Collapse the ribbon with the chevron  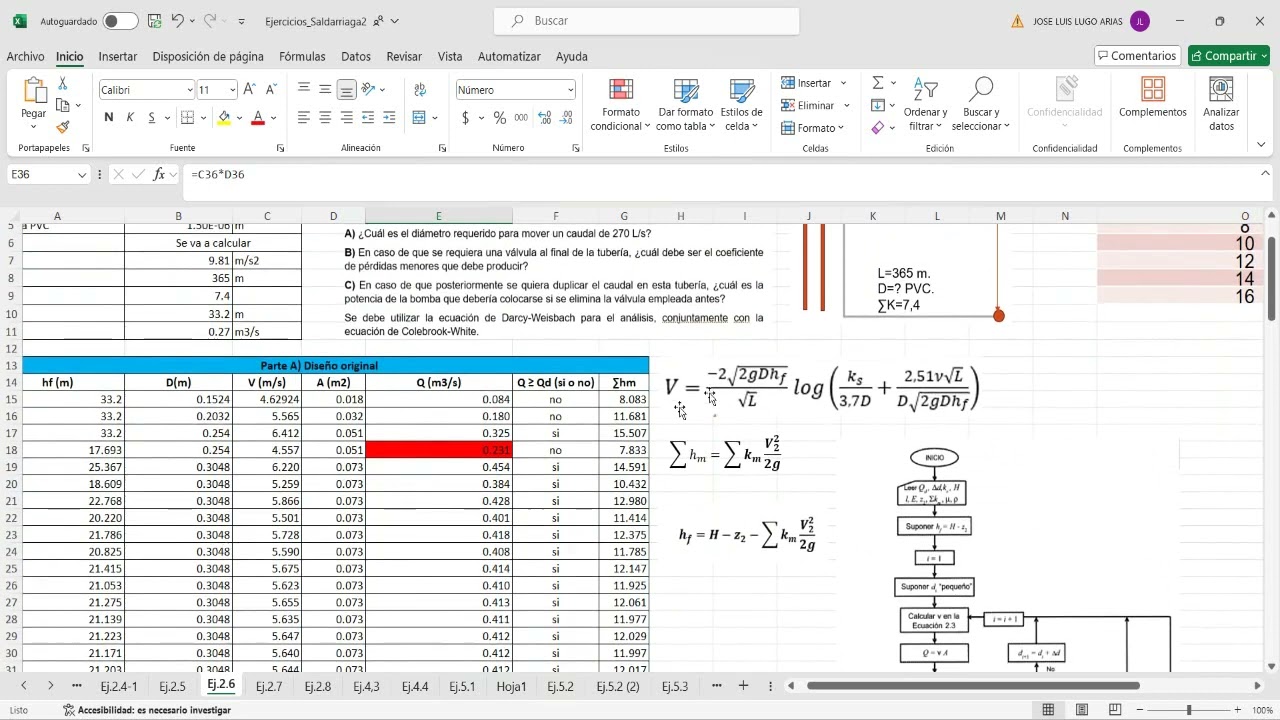1262,145
